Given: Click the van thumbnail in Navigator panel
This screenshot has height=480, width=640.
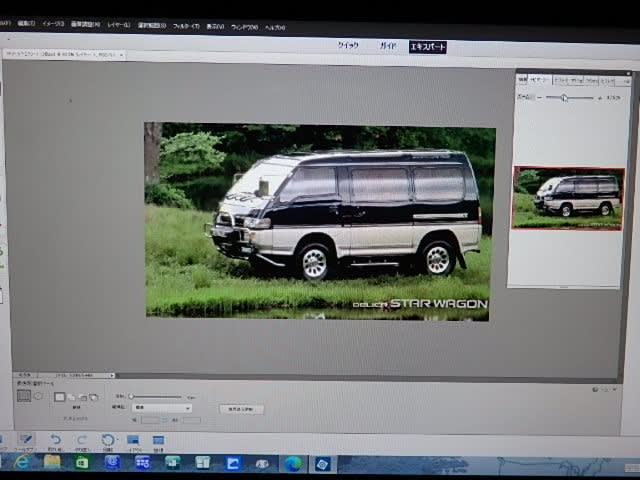Looking at the screenshot, I should [568, 198].
